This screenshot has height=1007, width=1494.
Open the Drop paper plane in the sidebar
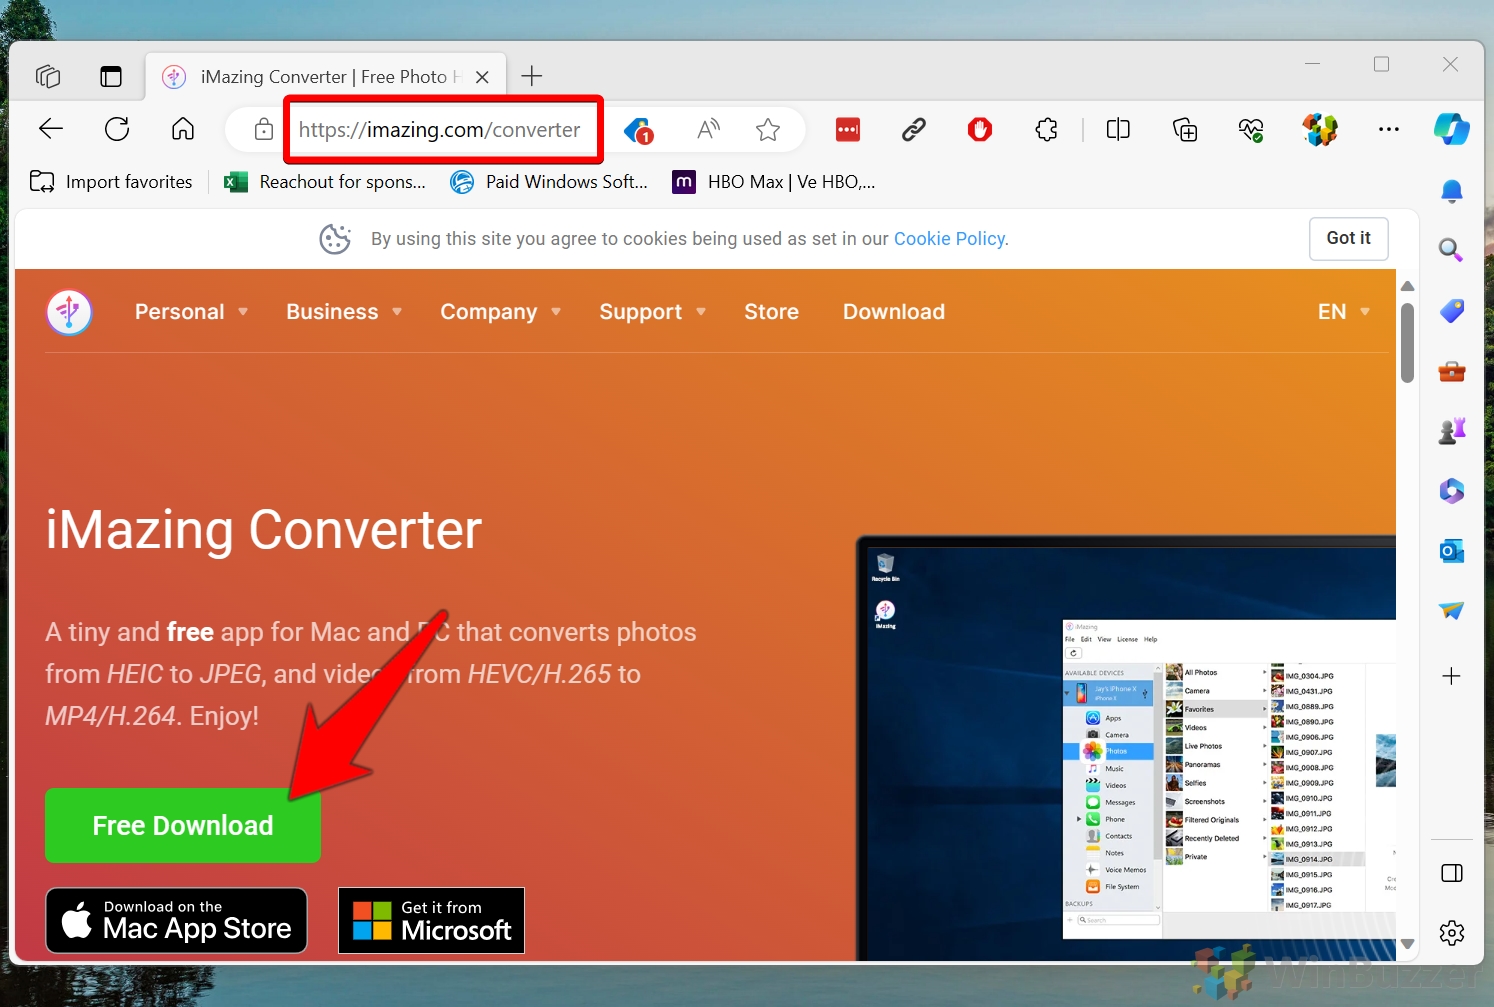(1452, 610)
